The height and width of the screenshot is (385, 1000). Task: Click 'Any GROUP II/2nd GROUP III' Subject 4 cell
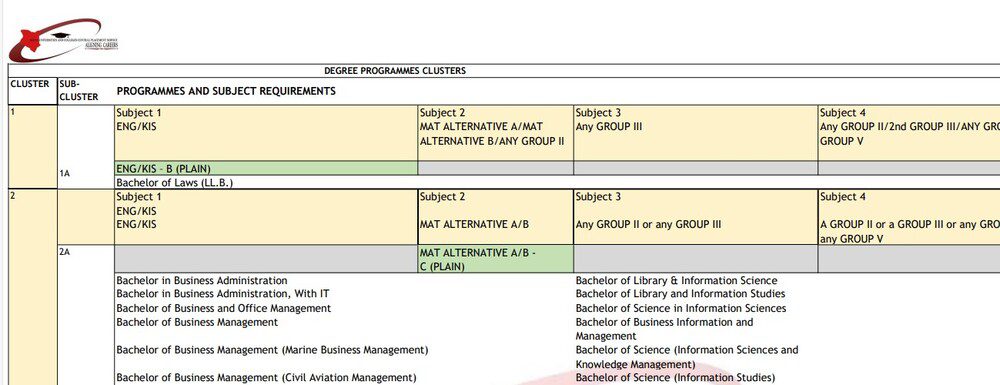point(909,133)
